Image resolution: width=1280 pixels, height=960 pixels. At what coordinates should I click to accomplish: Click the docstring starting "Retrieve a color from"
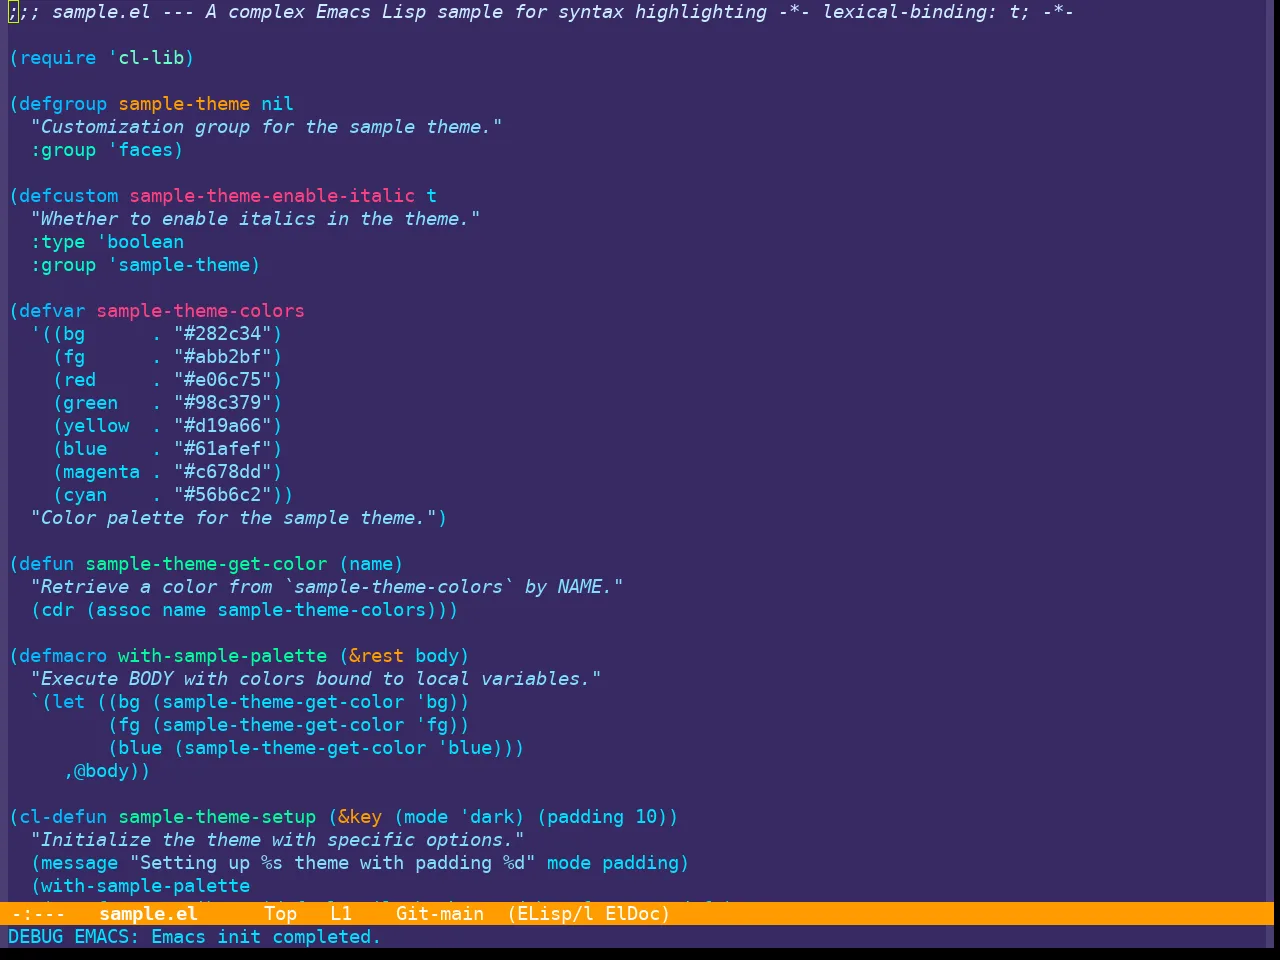[327, 587]
